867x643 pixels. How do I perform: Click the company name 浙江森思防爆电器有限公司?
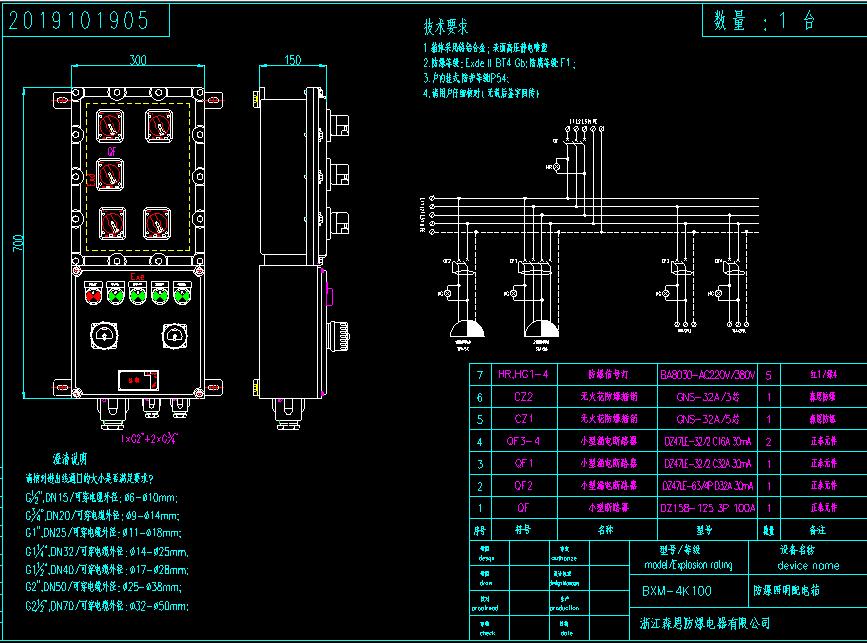point(706,622)
